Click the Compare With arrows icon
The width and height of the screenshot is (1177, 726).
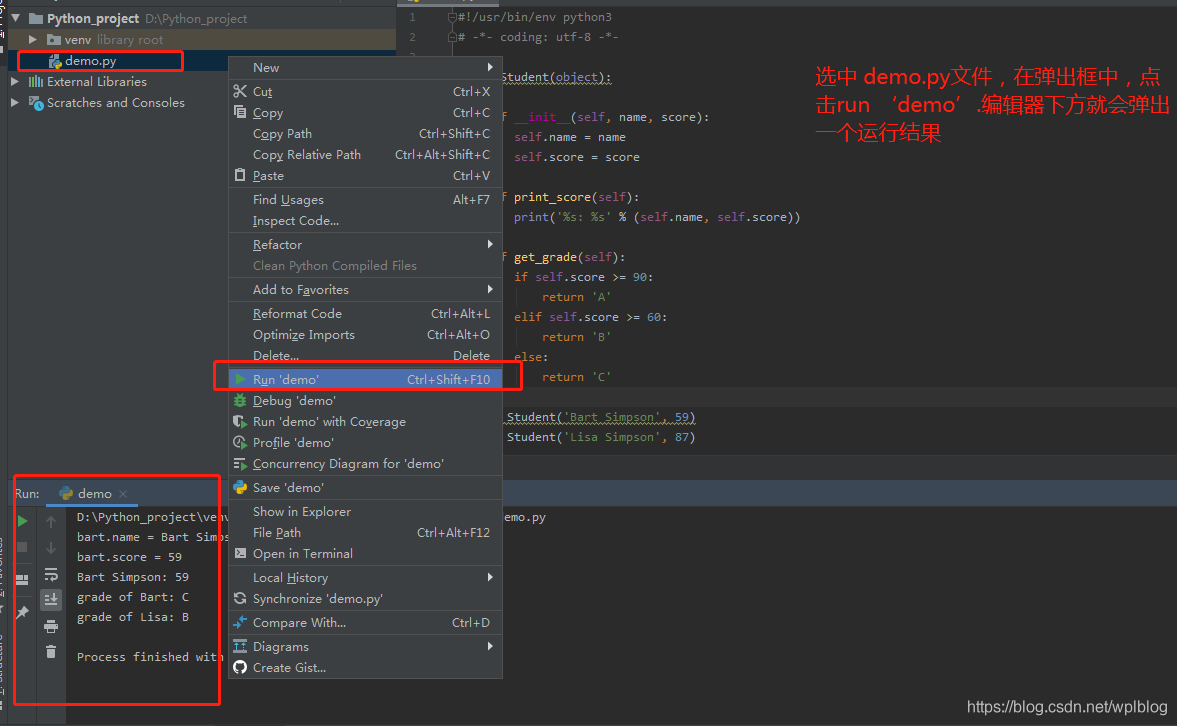click(240, 622)
